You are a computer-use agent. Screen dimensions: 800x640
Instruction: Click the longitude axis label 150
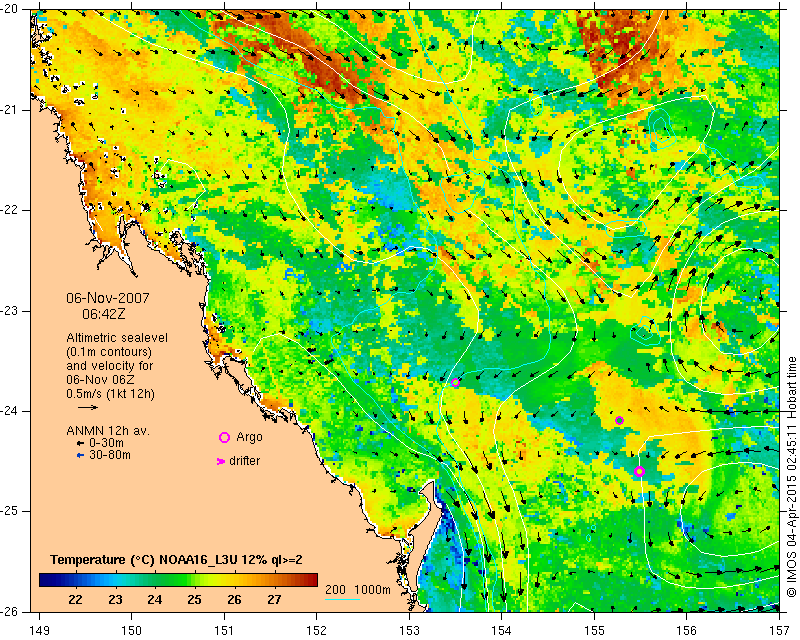(x=132, y=630)
